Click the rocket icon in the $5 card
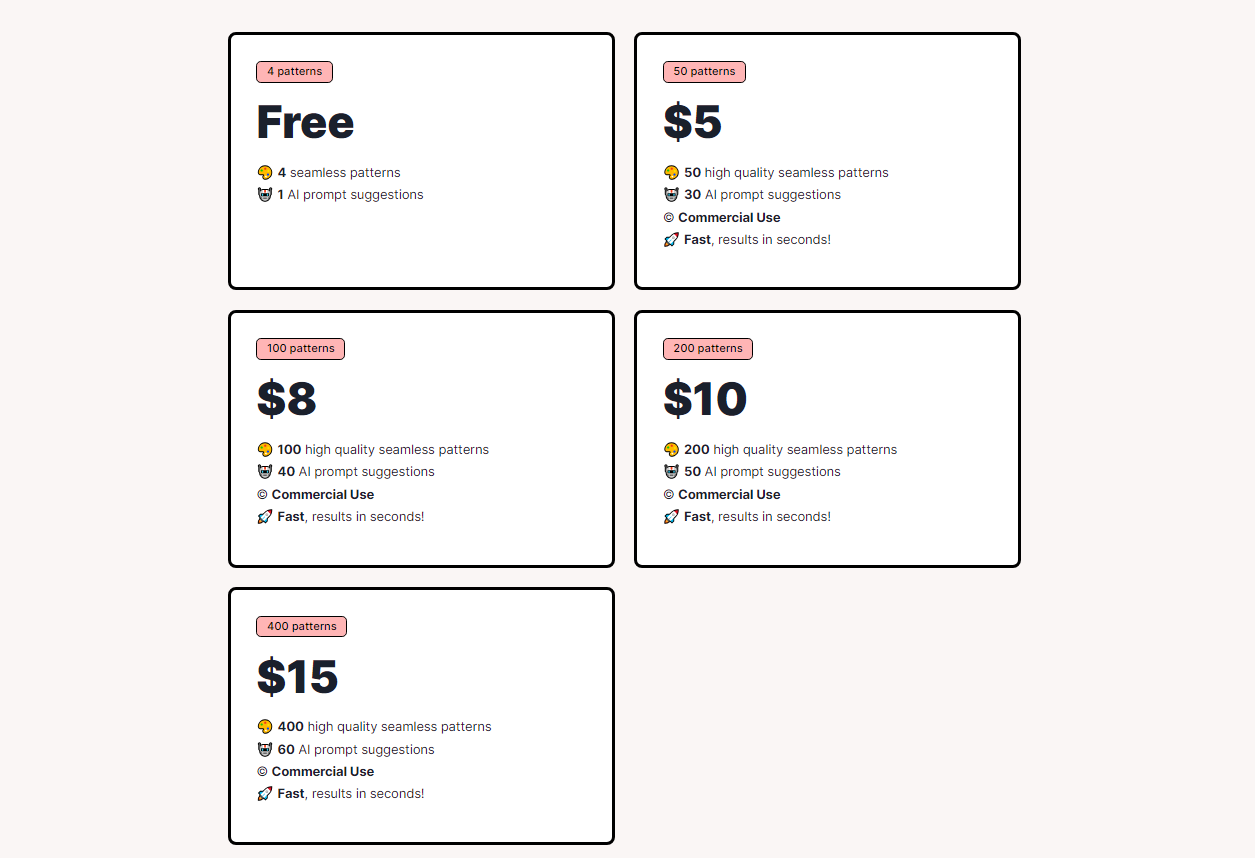The image size is (1255, 858). (671, 240)
